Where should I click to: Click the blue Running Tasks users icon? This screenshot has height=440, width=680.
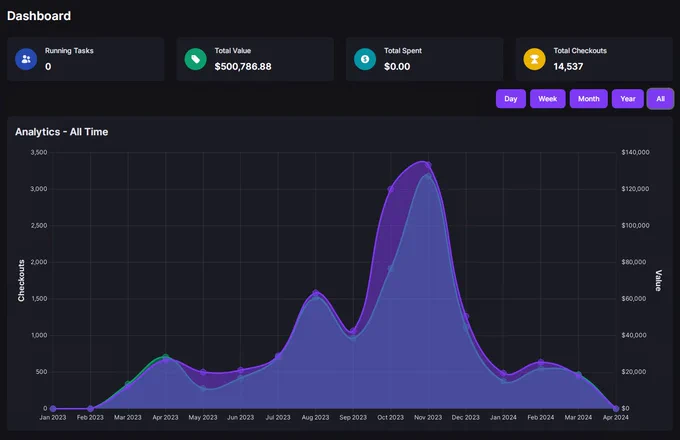[26, 59]
